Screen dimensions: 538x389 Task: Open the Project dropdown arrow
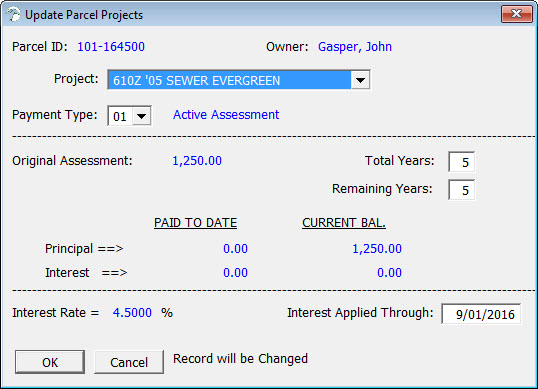click(x=360, y=80)
